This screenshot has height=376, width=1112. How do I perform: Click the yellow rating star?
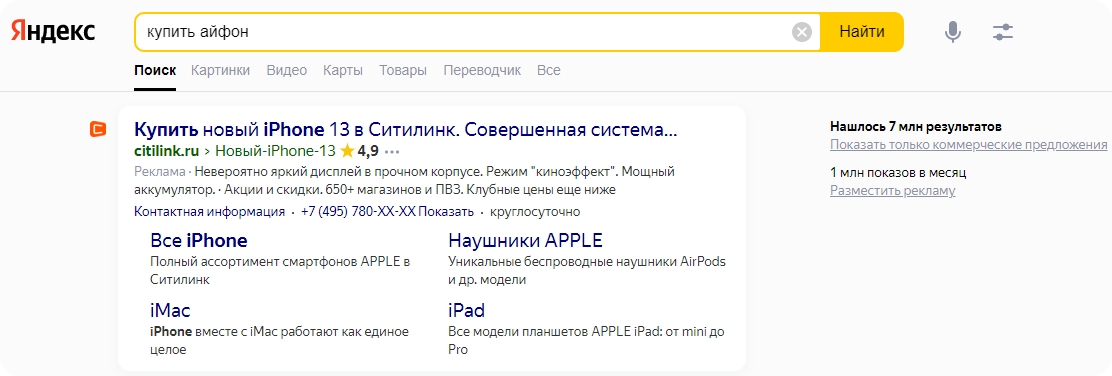point(347,150)
